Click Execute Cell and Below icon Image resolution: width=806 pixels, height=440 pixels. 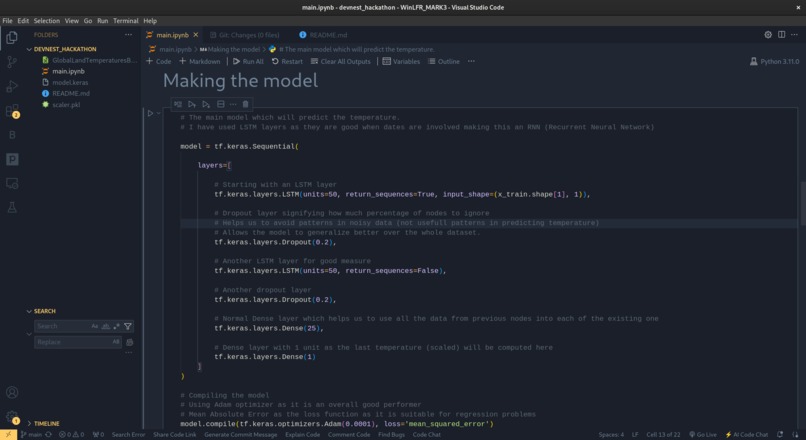206,104
